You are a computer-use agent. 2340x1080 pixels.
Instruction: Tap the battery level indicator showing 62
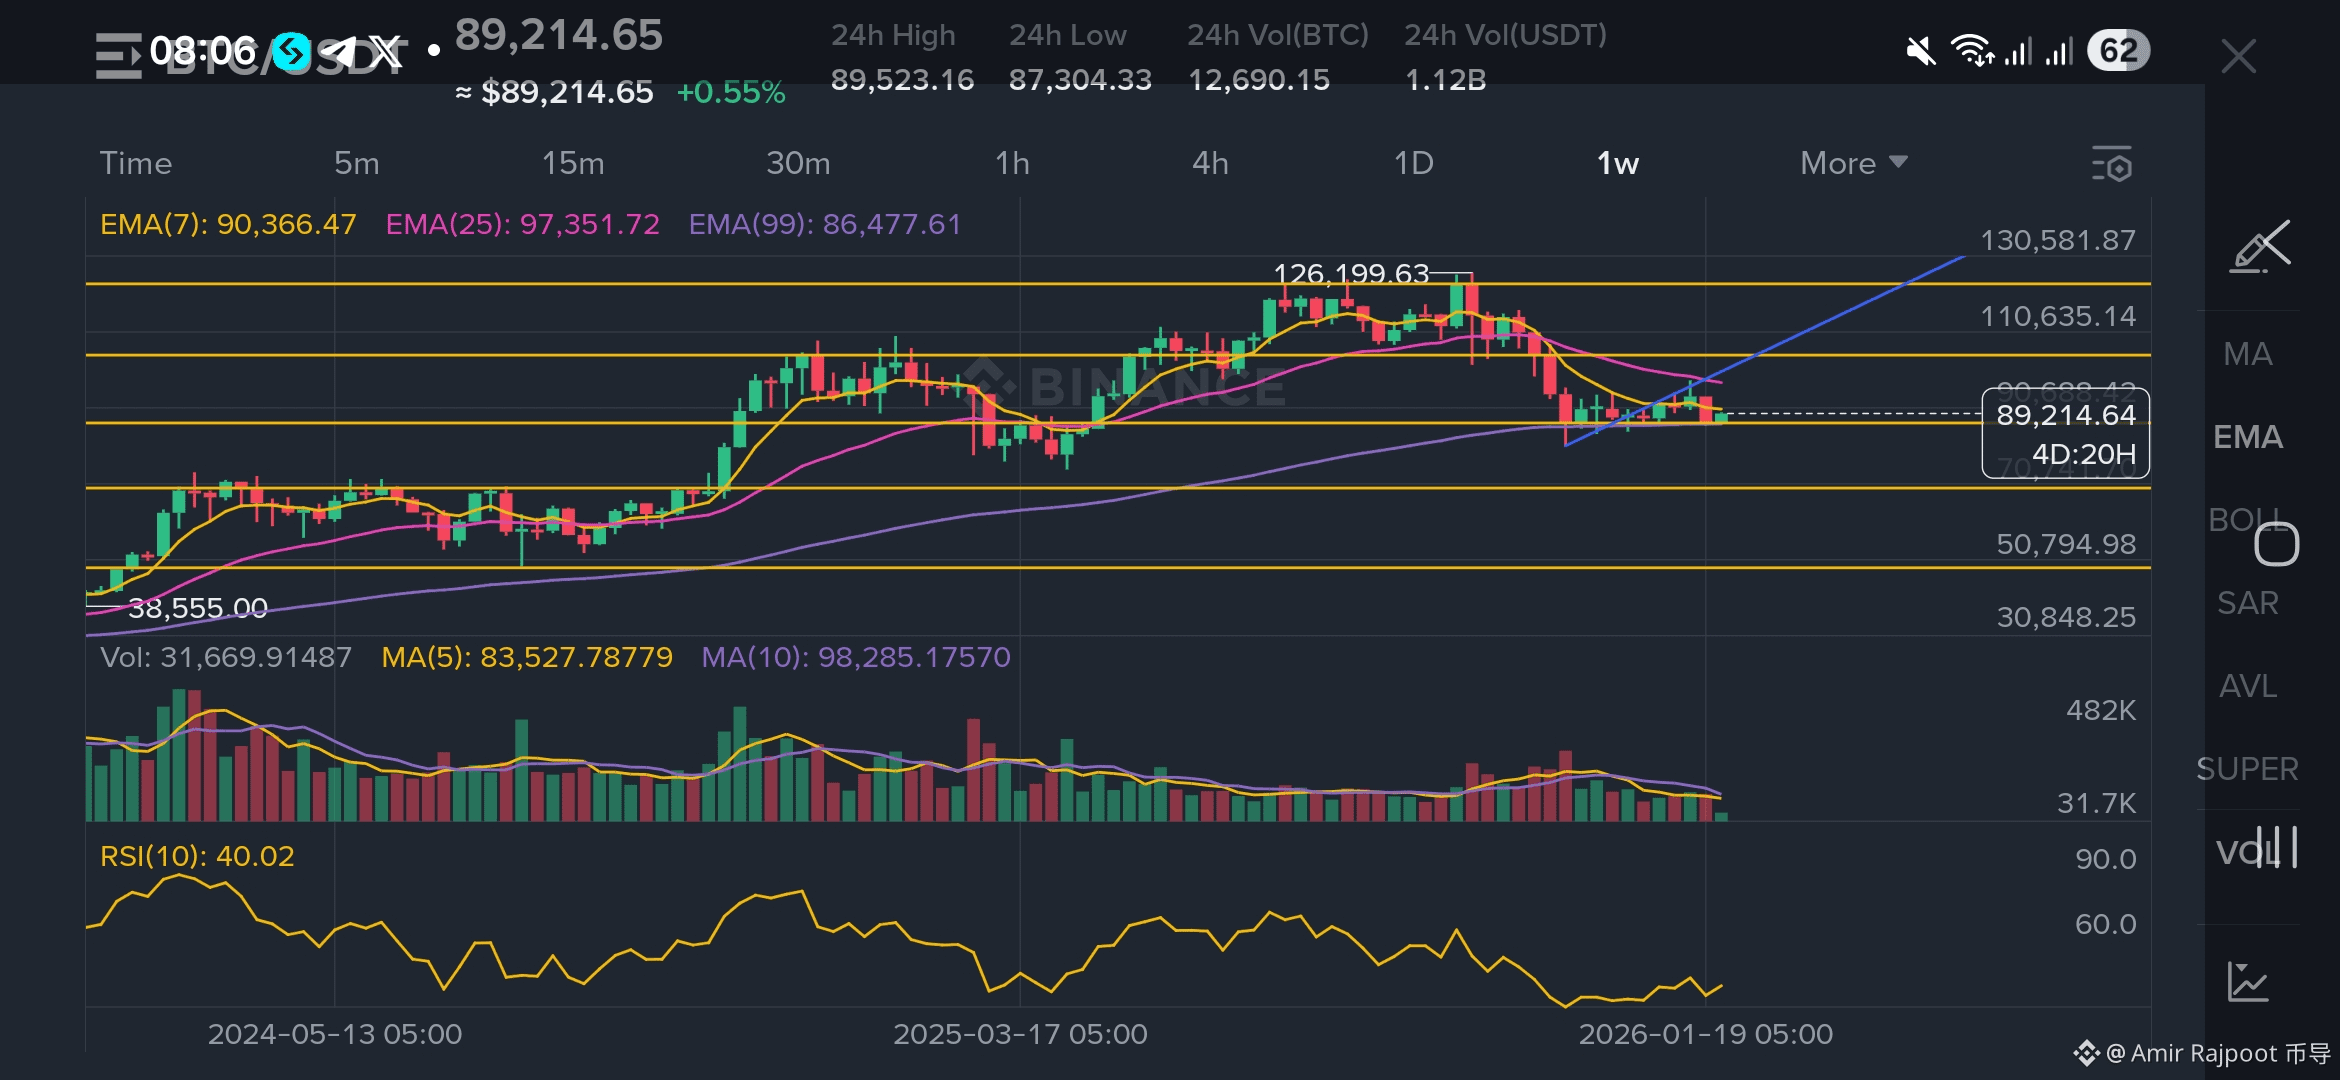(2118, 51)
